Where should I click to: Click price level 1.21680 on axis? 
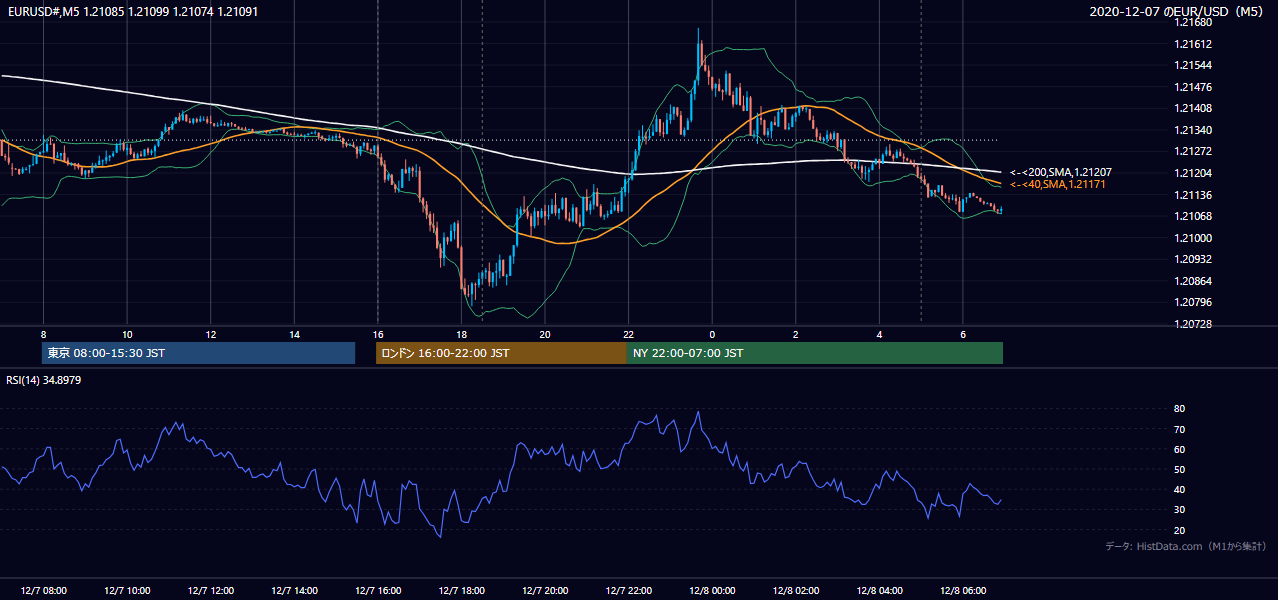(1195, 22)
